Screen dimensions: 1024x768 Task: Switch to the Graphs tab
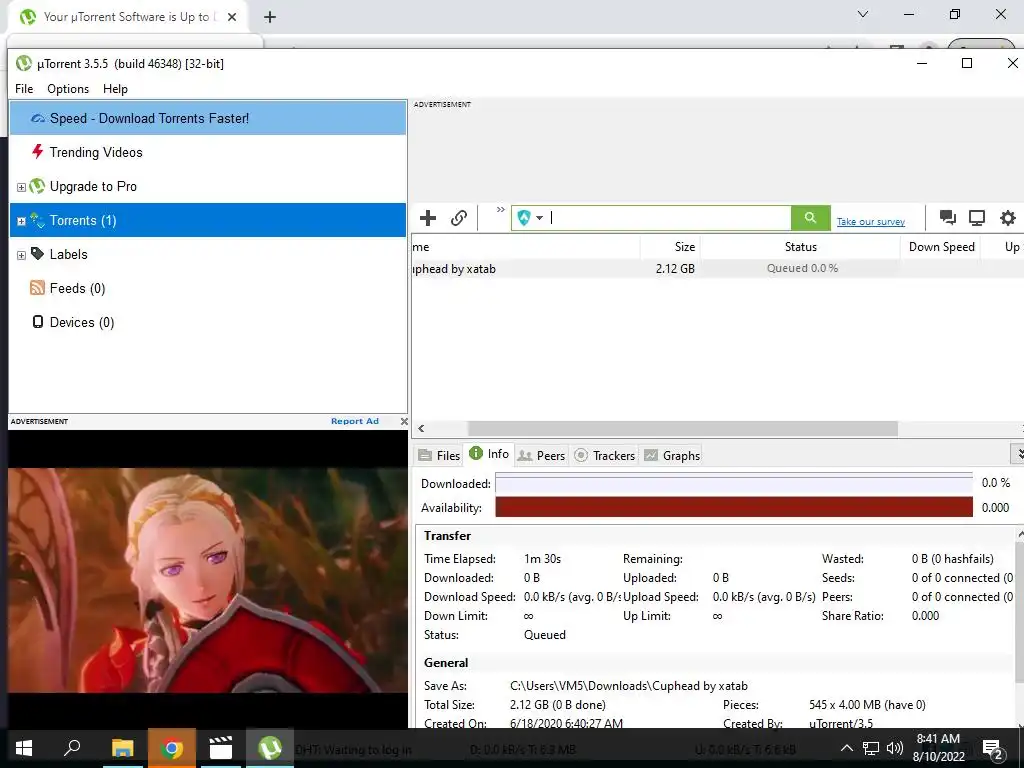[672, 455]
